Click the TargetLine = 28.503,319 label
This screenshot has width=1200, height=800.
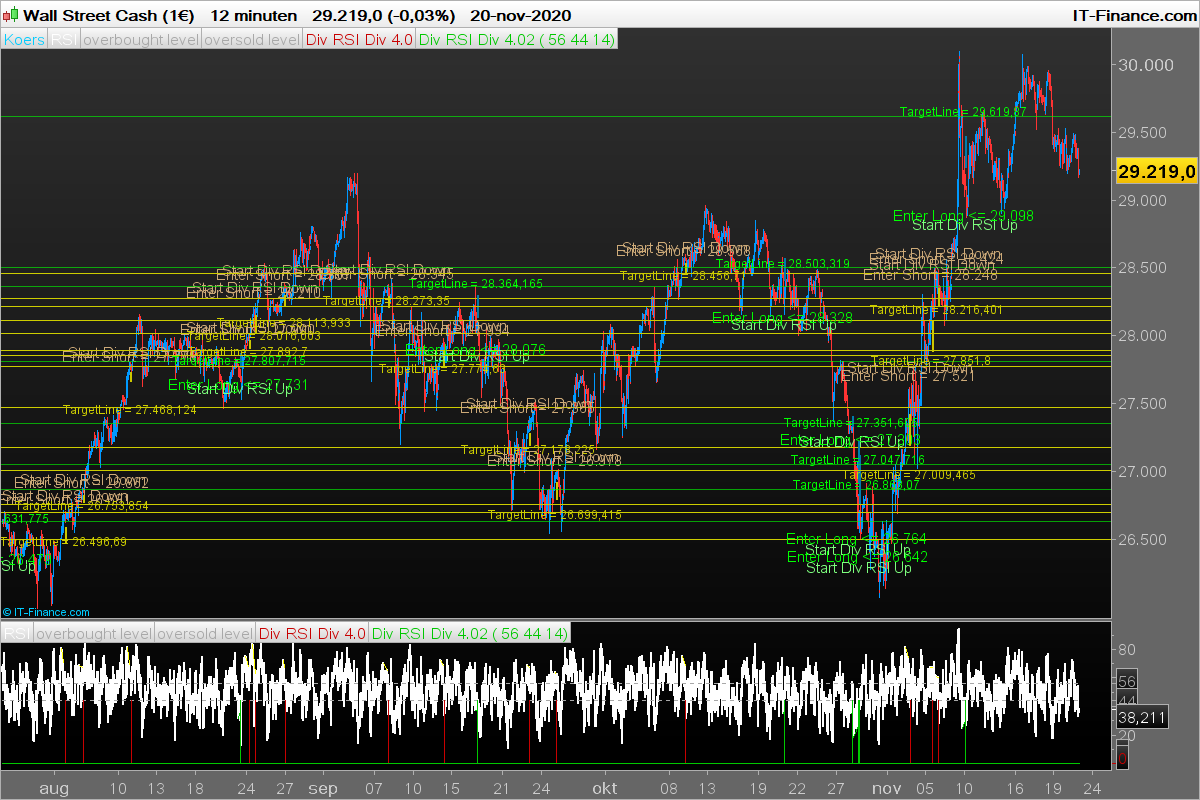tap(783, 263)
